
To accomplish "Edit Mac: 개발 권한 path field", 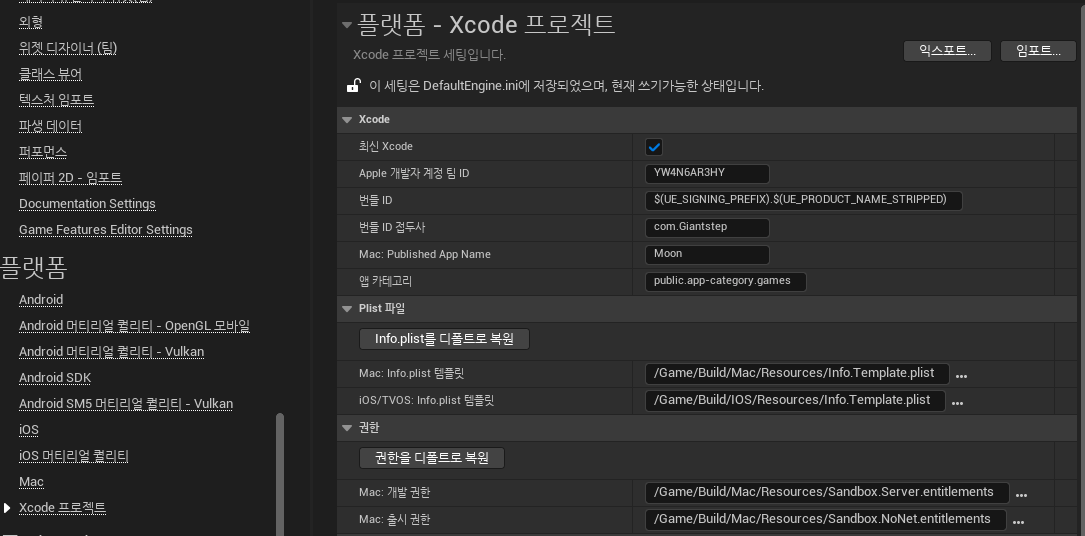I will tap(827, 492).
